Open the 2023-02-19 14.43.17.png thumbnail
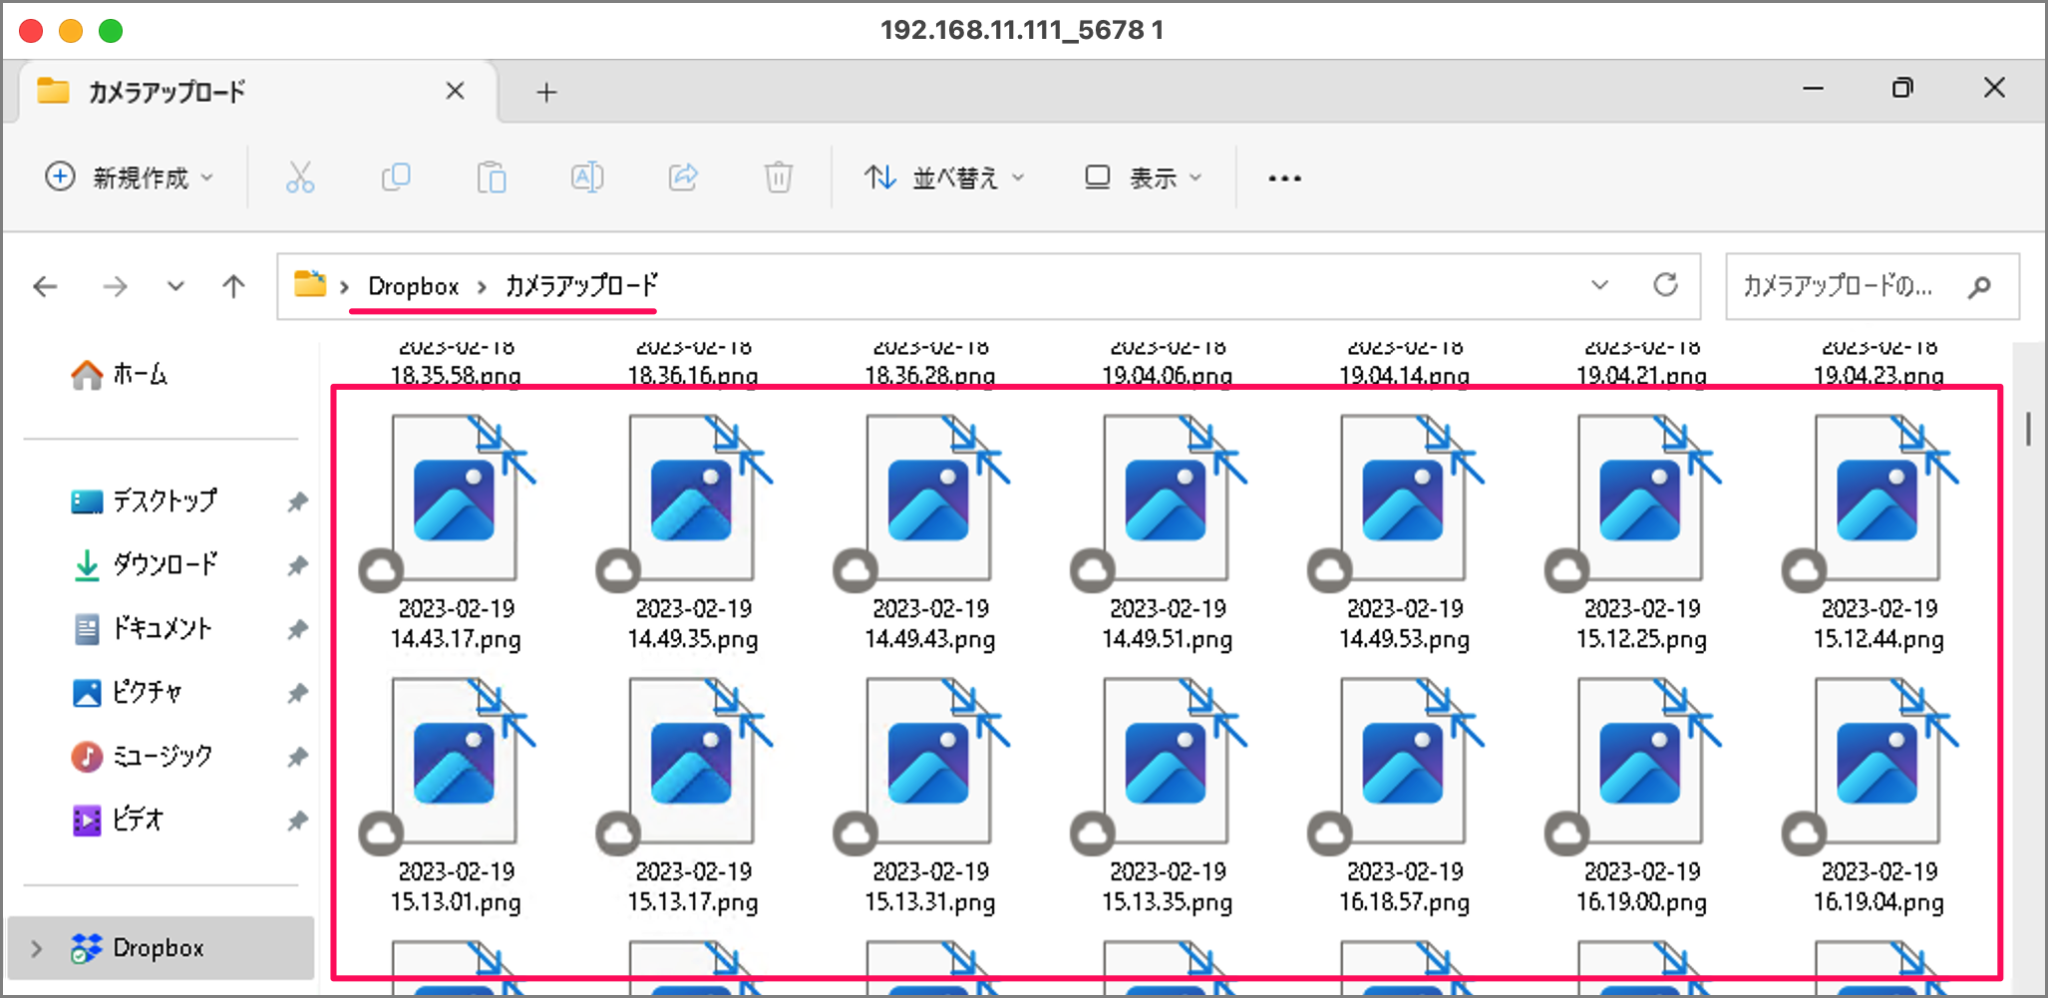Image resolution: width=2048 pixels, height=998 pixels. click(455, 500)
